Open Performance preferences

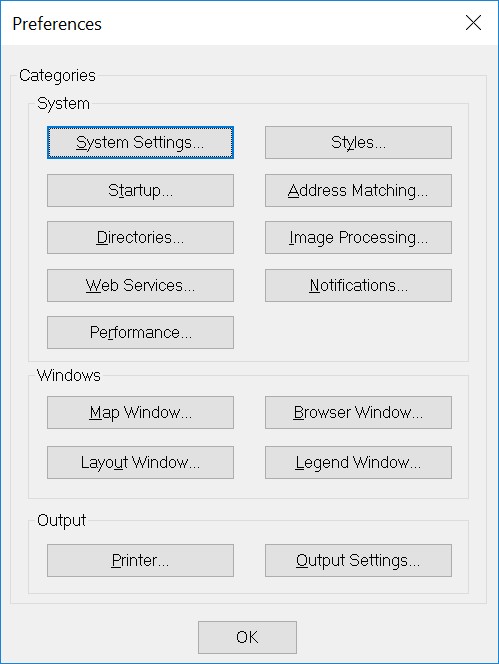[x=140, y=332]
